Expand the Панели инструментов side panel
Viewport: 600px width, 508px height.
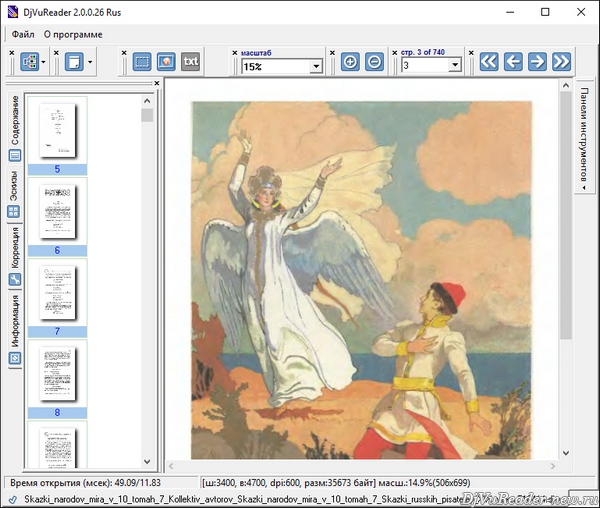tap(584, 138)
